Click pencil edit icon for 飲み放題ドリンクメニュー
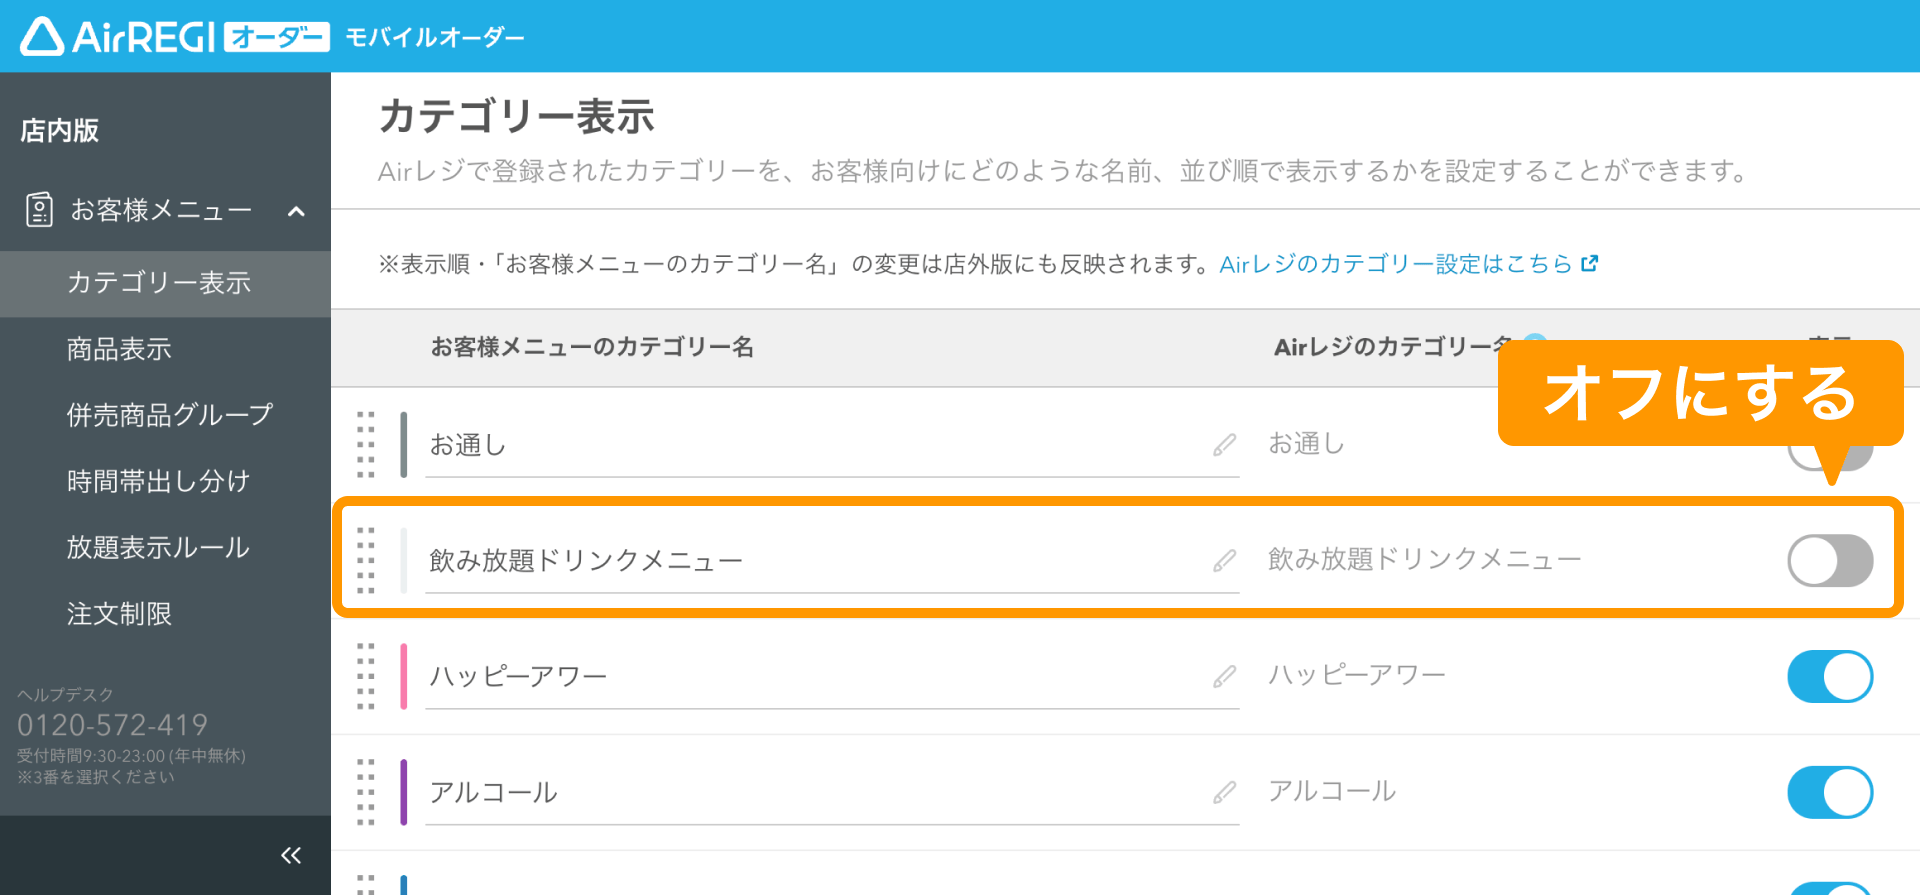 click(x=1225, y=561)
